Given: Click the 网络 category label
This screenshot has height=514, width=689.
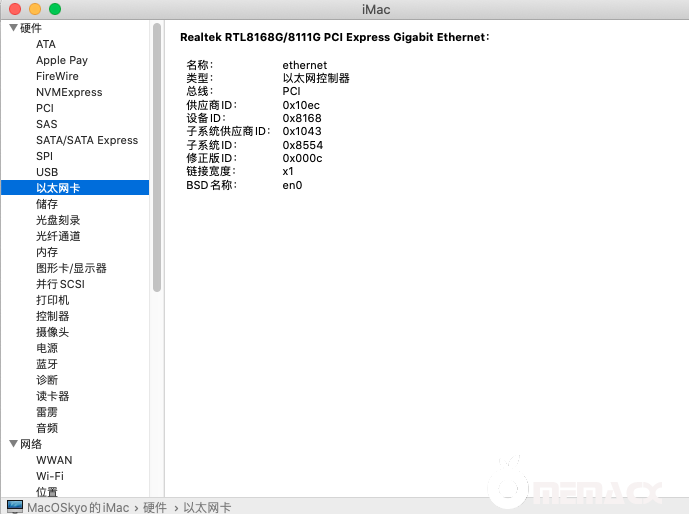Looking at the screenshot, I should 31,444.
